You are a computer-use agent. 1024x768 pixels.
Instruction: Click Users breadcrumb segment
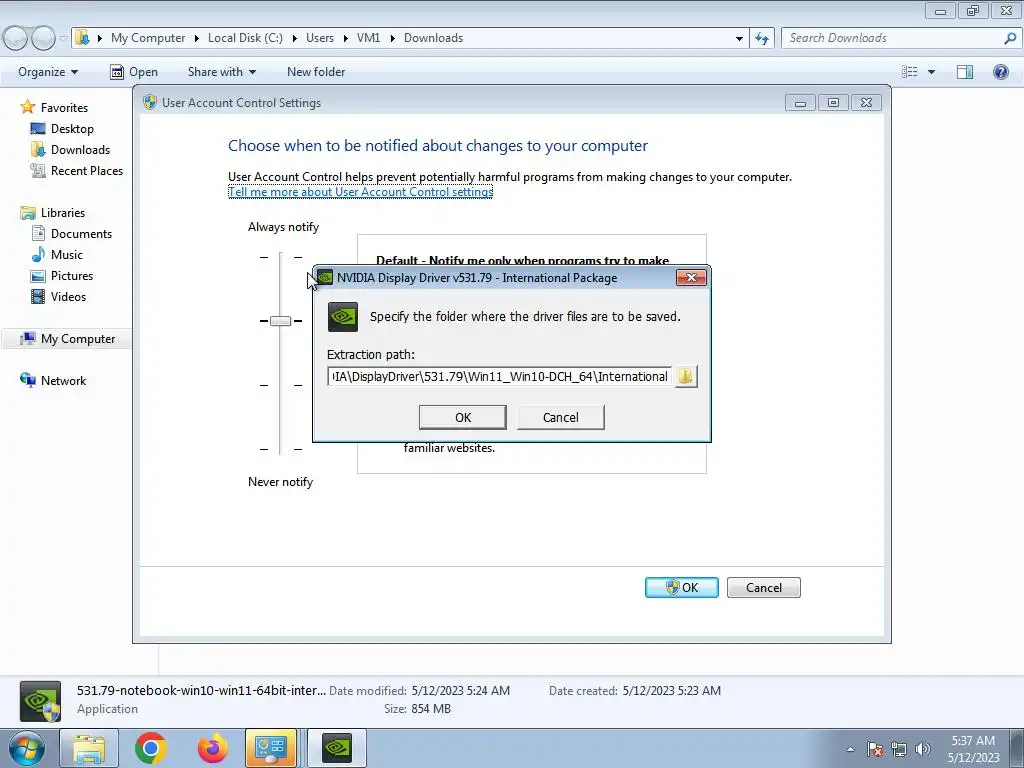point(320,38)
